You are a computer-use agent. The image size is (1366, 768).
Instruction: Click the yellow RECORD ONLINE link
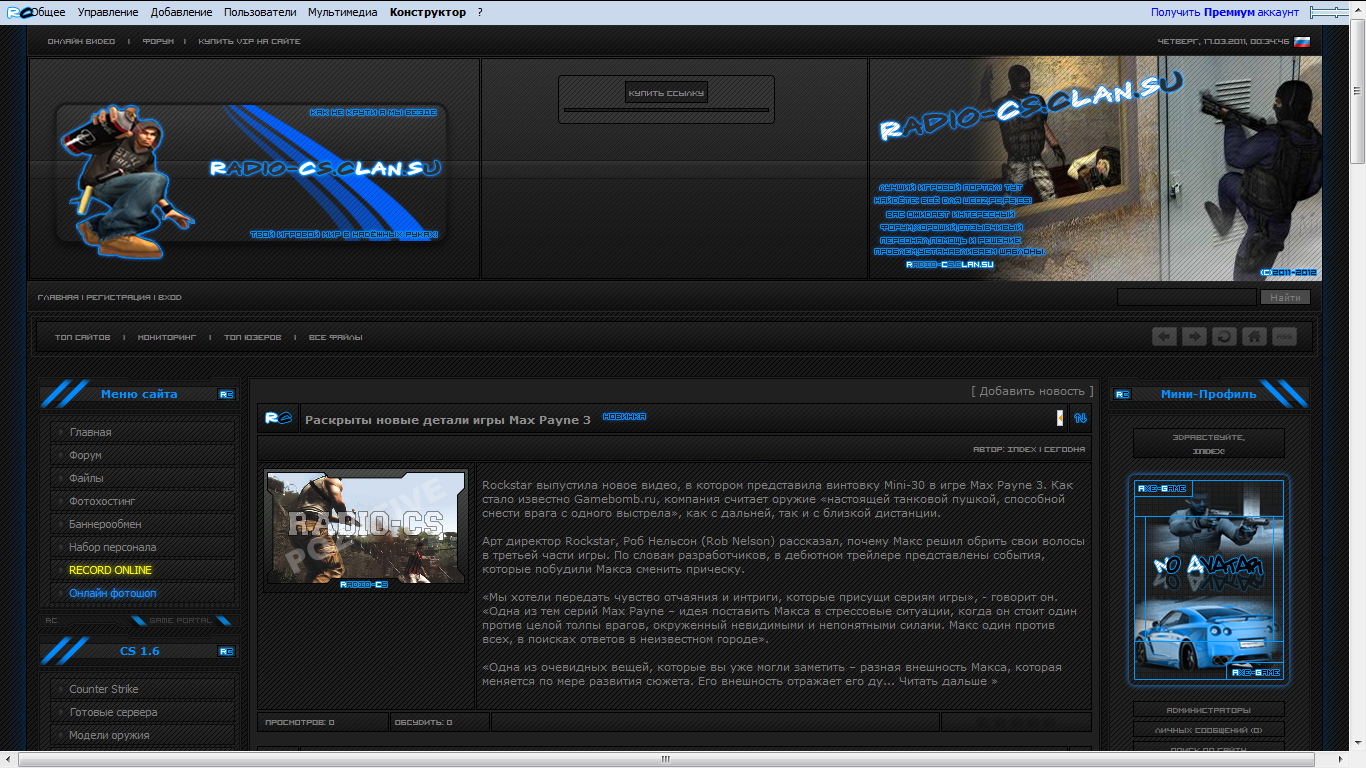pos(110,570)
